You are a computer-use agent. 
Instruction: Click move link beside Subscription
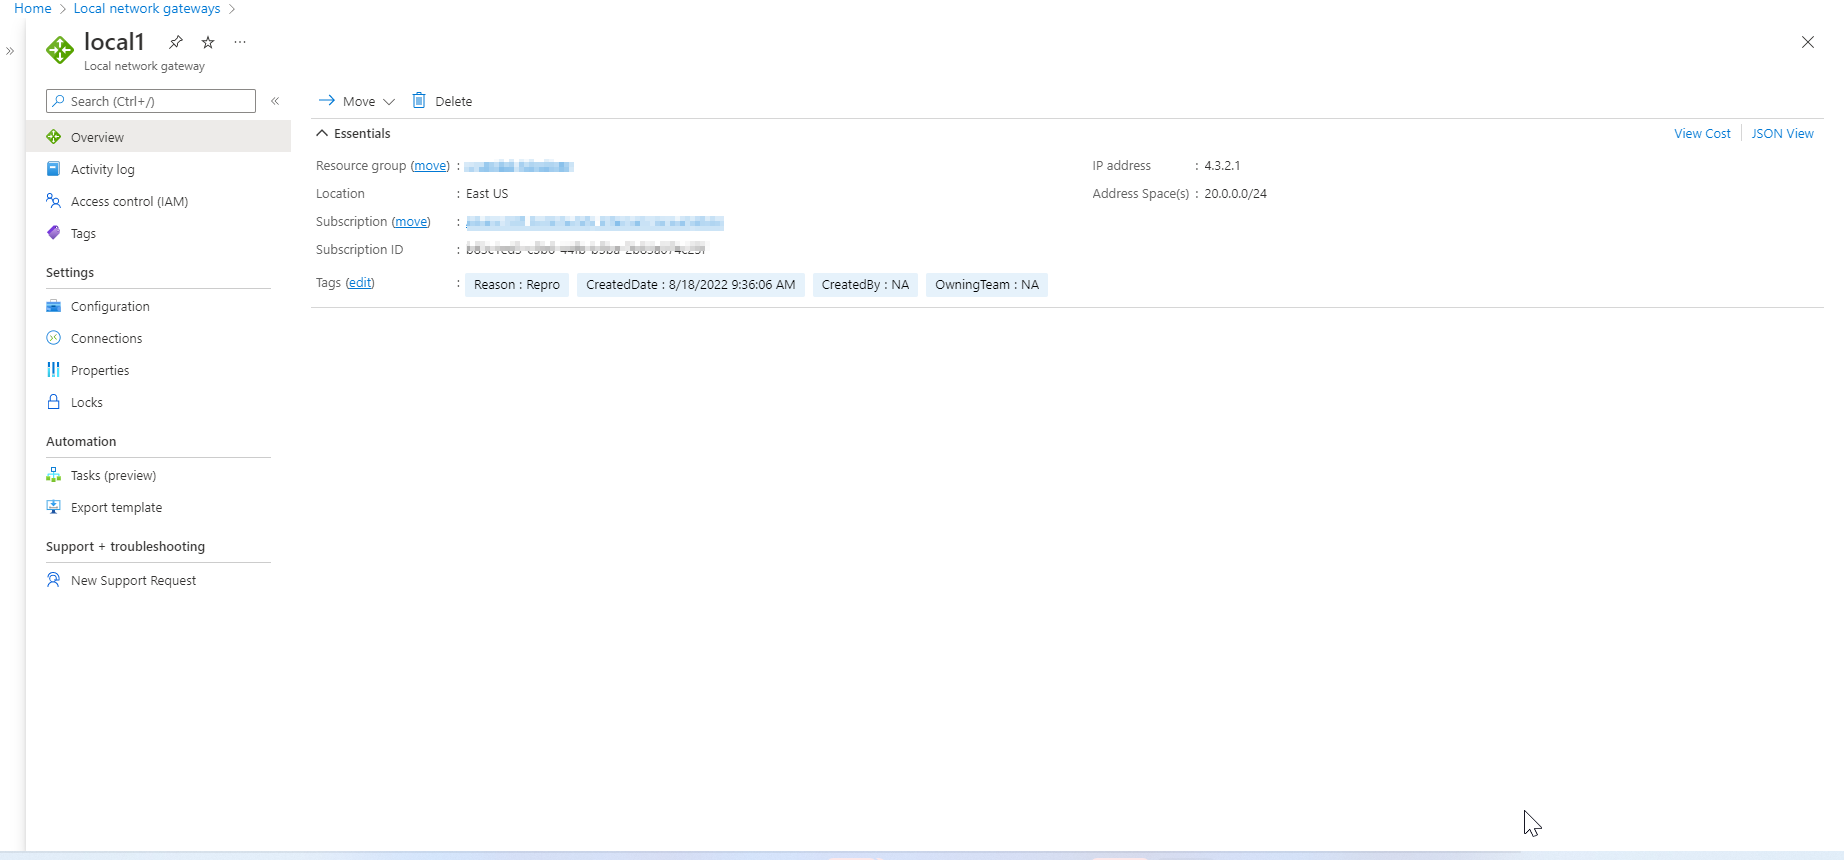(411, 222)
